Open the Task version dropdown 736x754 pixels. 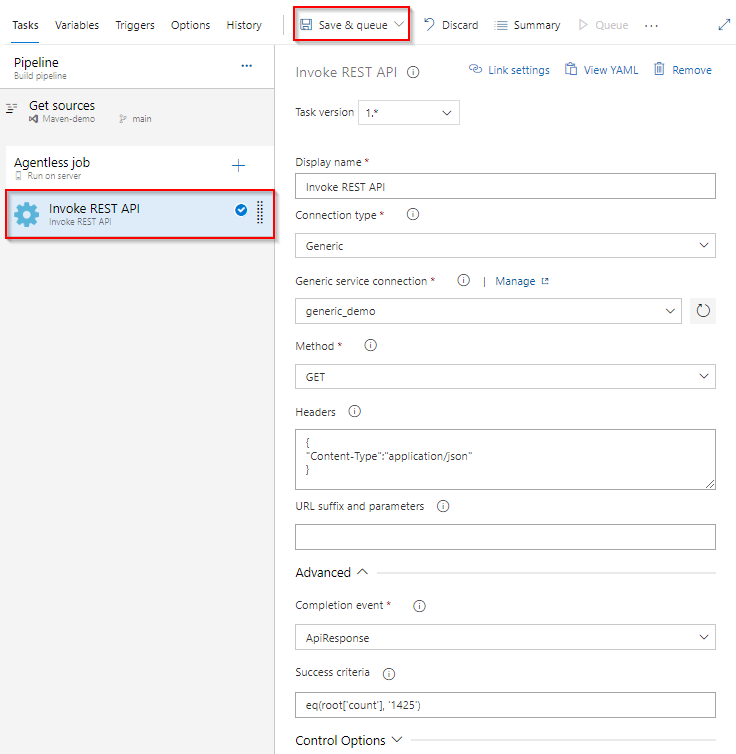click(409, 113)
